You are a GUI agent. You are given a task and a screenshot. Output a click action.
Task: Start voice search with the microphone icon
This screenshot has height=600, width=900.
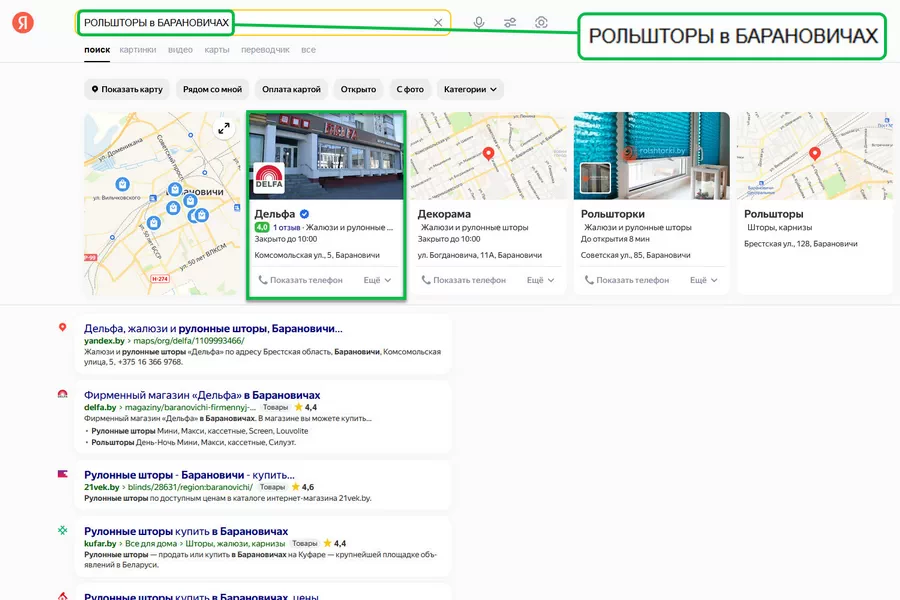tap(479, 22)
